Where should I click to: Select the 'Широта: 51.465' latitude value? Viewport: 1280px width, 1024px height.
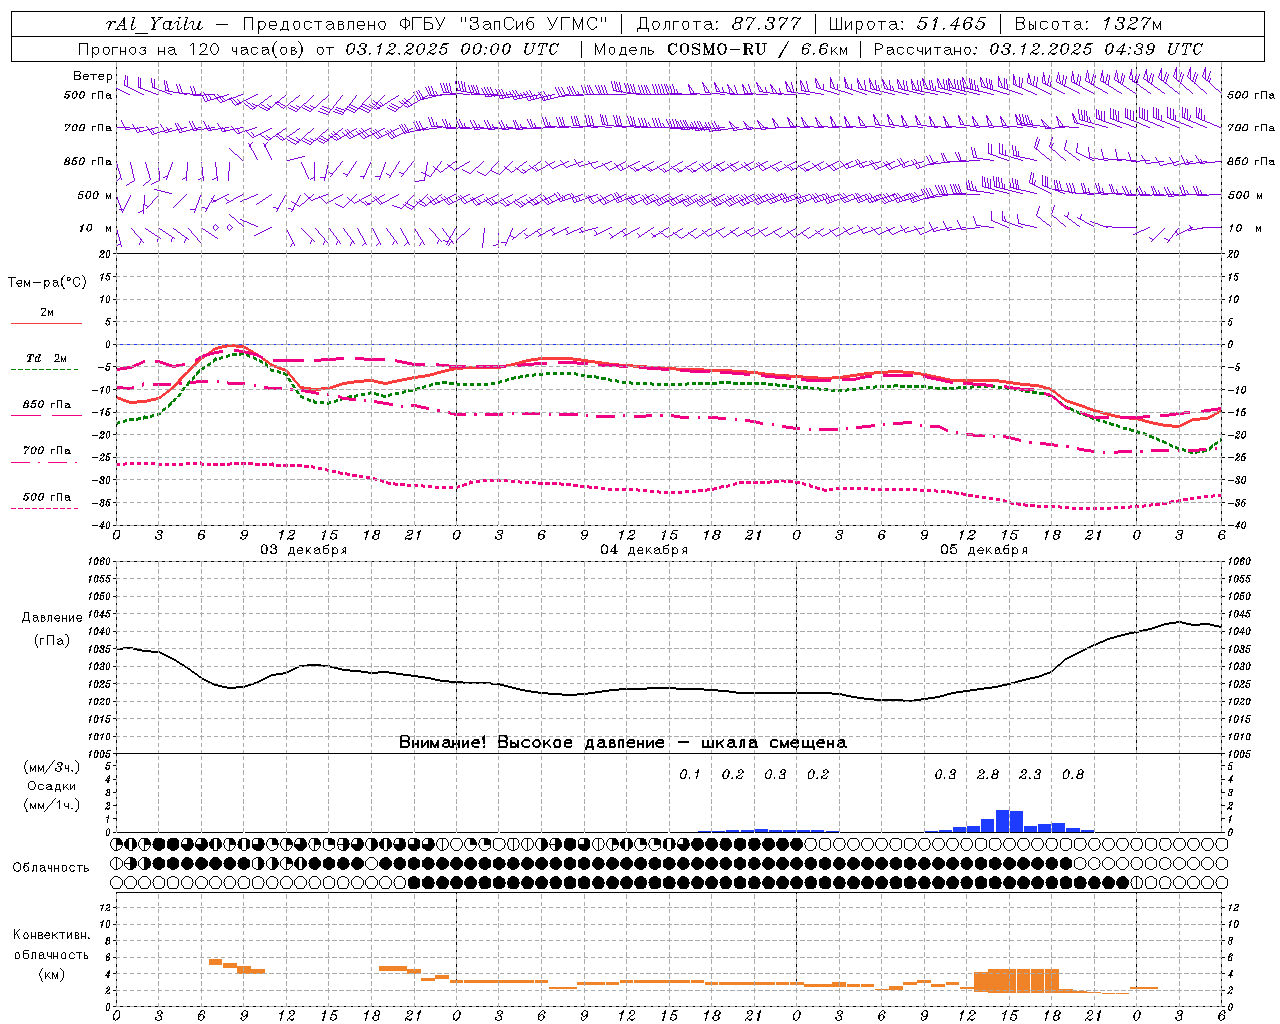(x=908, y=24)
